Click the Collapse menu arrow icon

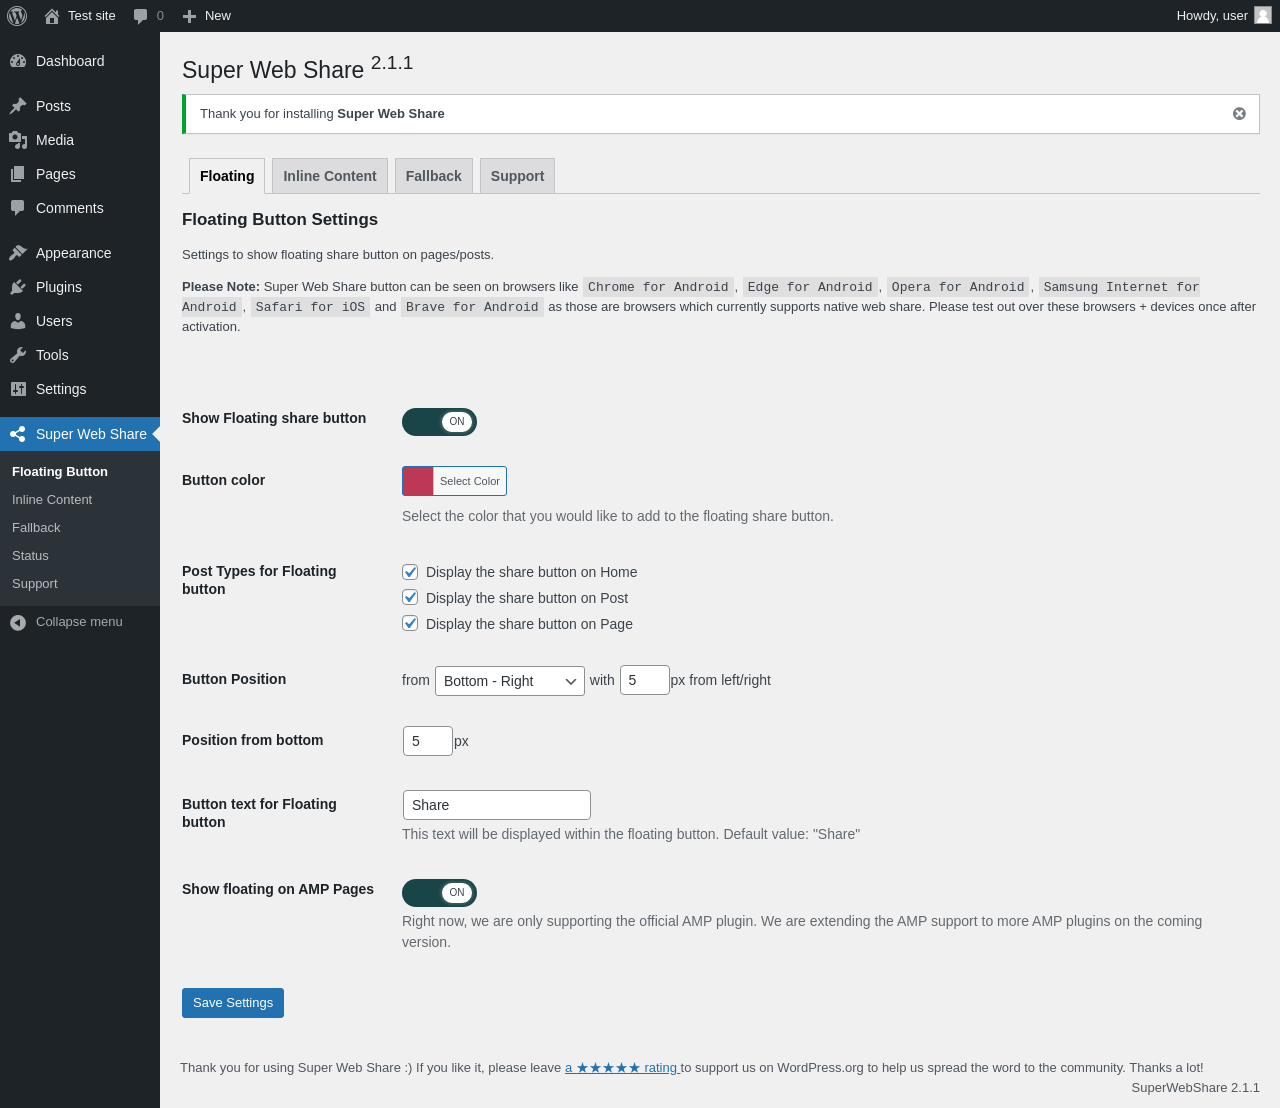point(18,622)
